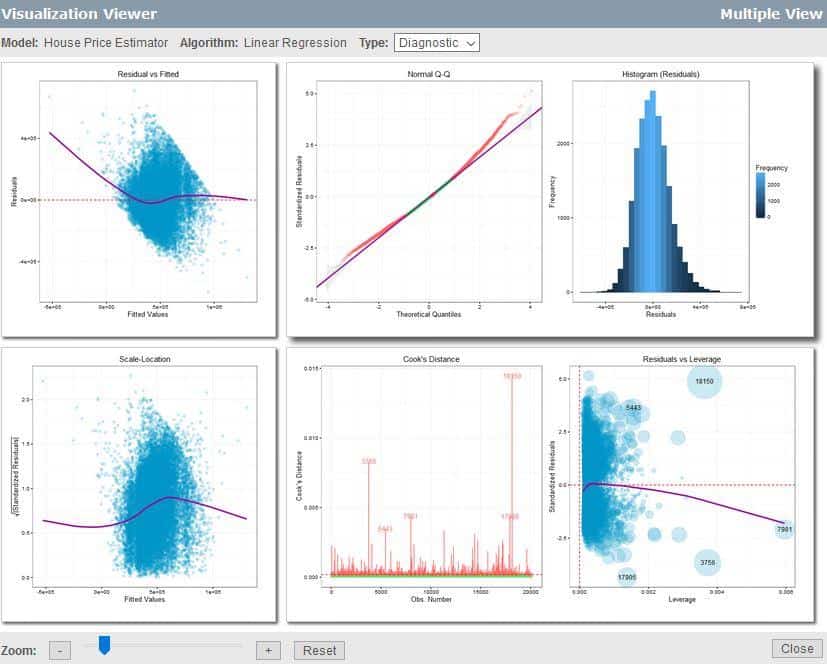Select the Histogram (Residuals) chart

pyautogui.click(x=652, y=190)
